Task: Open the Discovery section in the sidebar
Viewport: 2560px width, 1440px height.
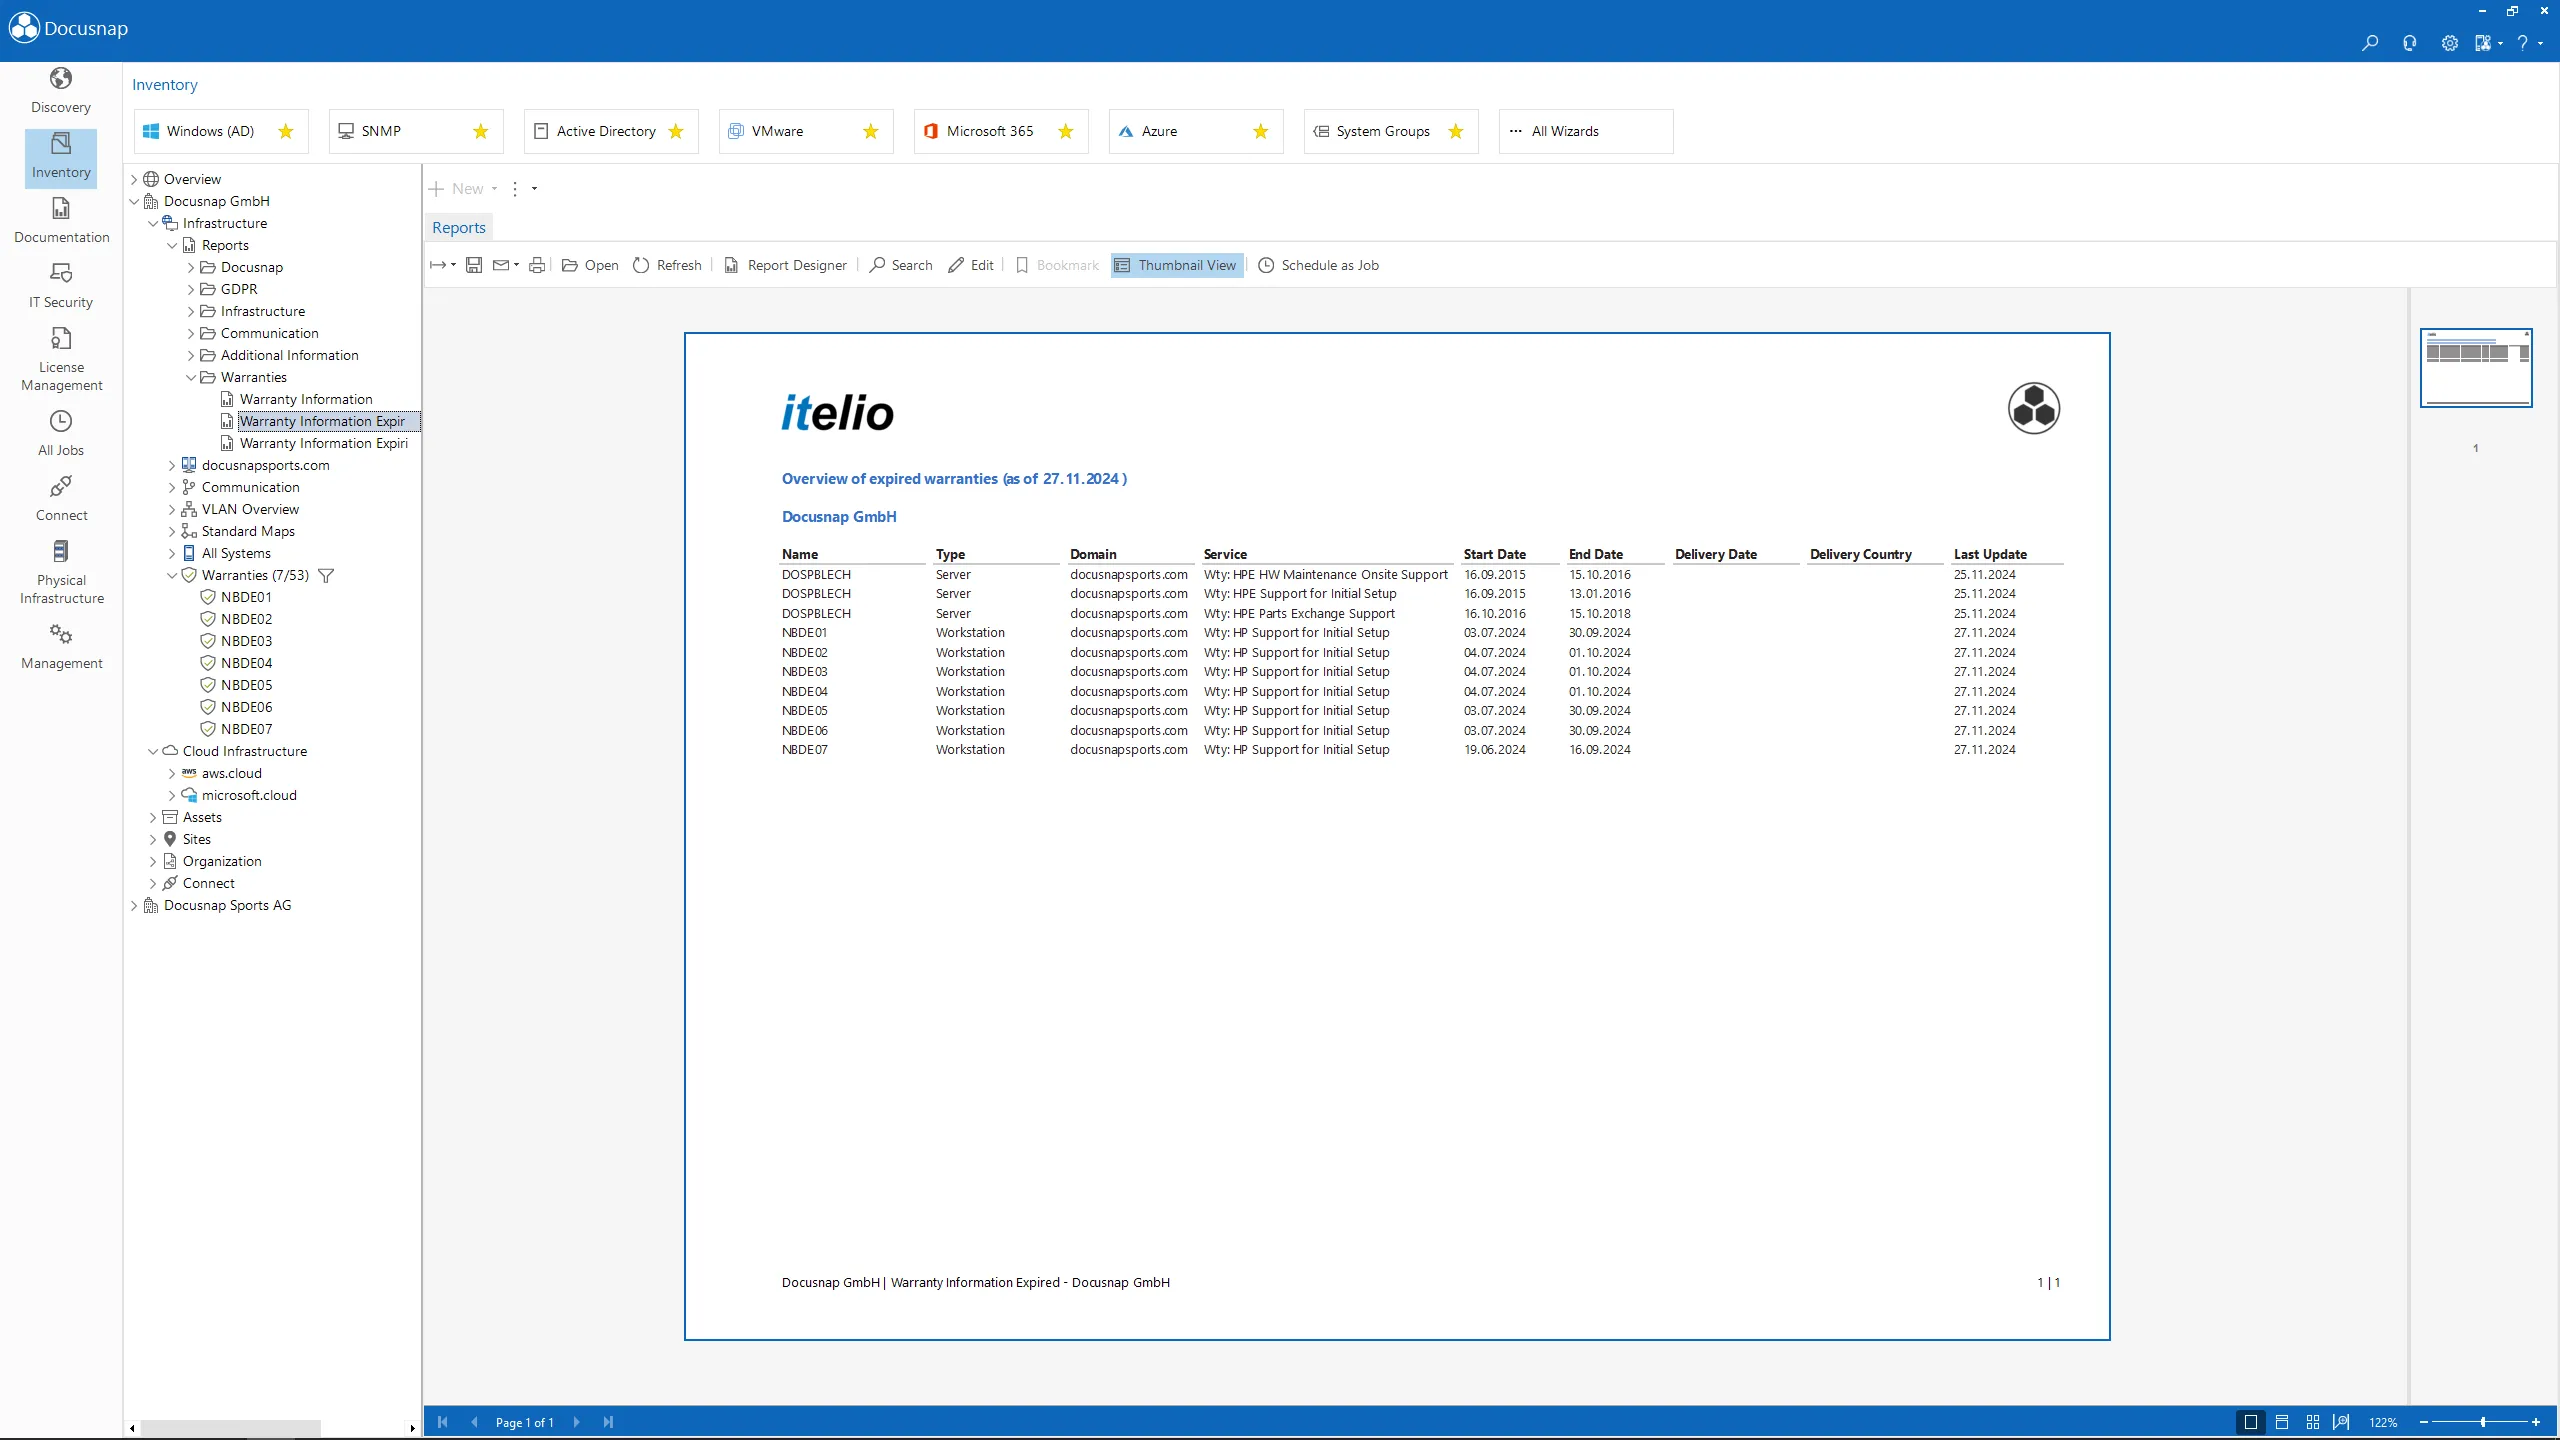Action: pos(61,91)
